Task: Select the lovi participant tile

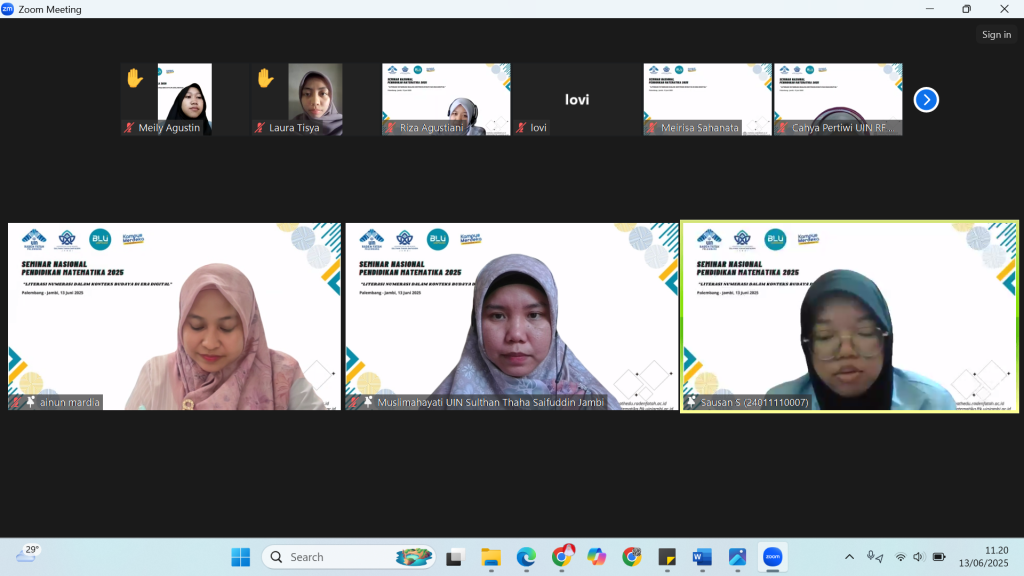Action: point(577,99)
